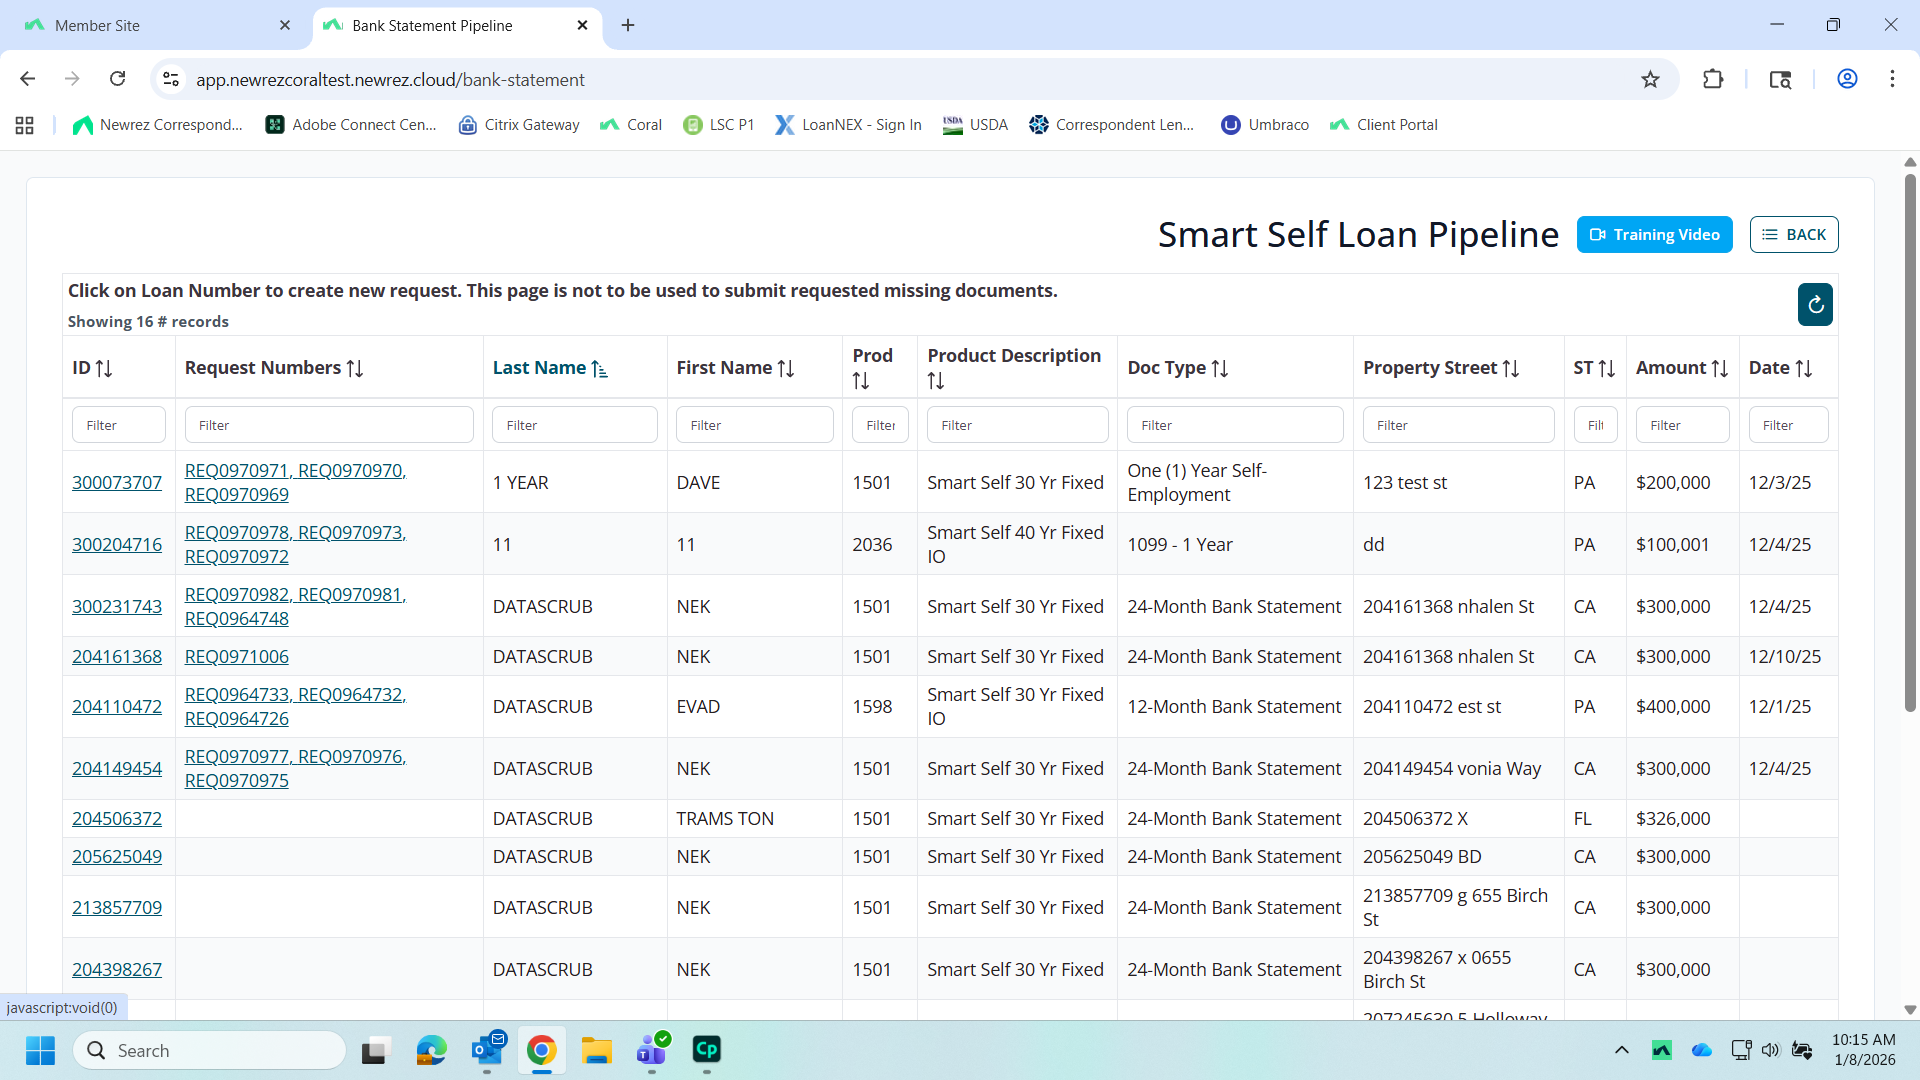Open the Training Video
Image resolution: width=1920 pixels, height=1080 pixels.
[1654, 235]
